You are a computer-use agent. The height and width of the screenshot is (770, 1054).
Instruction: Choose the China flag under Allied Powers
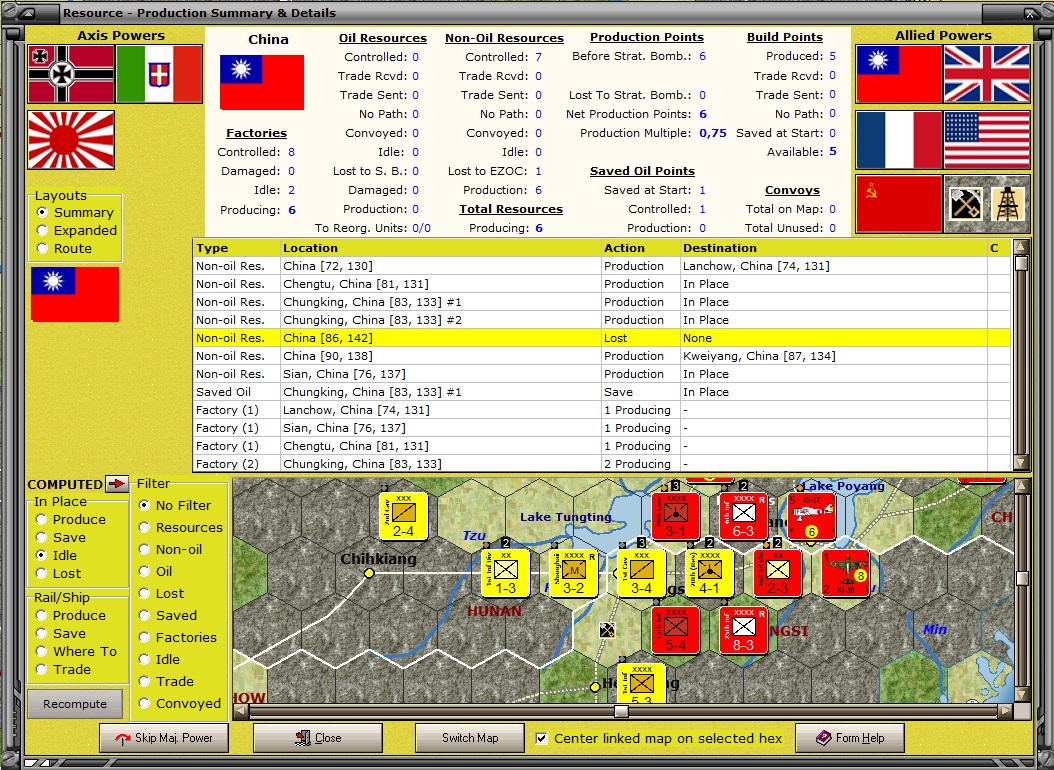(x=899, y=74)
